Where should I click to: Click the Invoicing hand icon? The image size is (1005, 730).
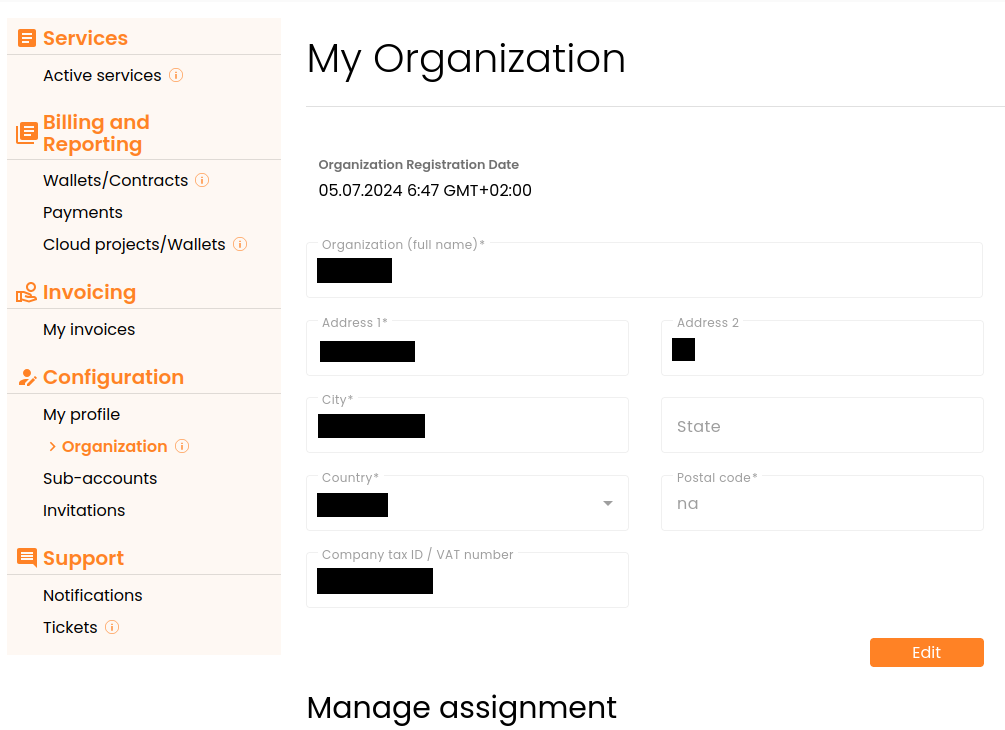(27, 293)
